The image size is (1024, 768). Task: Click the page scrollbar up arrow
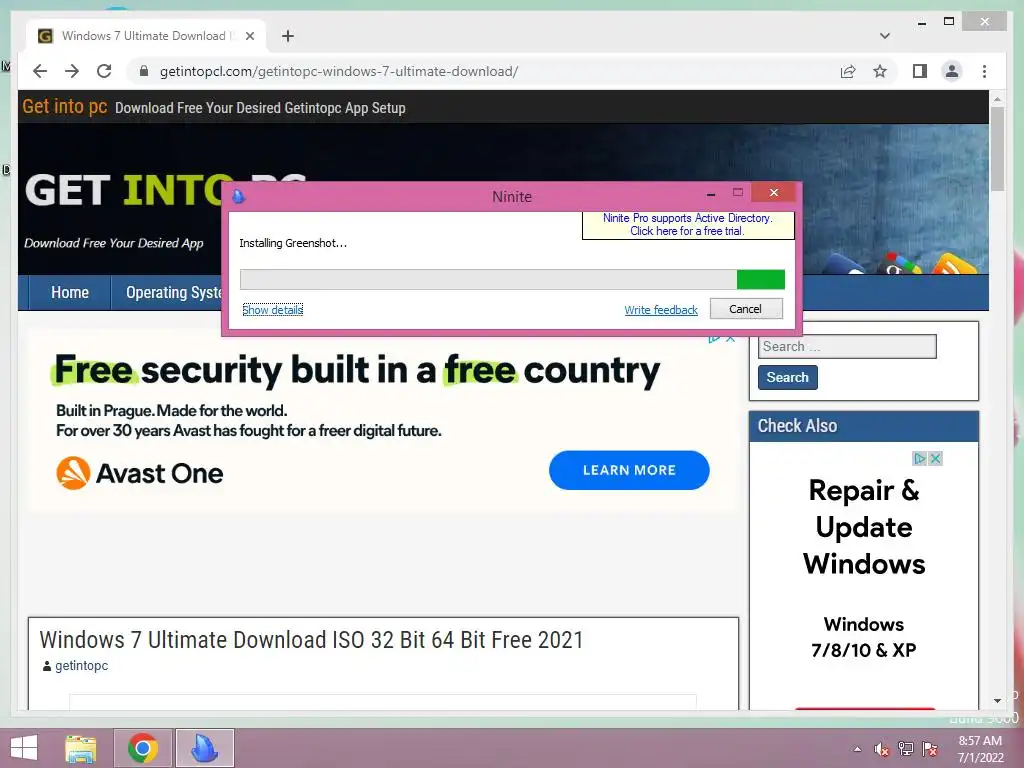997,99
